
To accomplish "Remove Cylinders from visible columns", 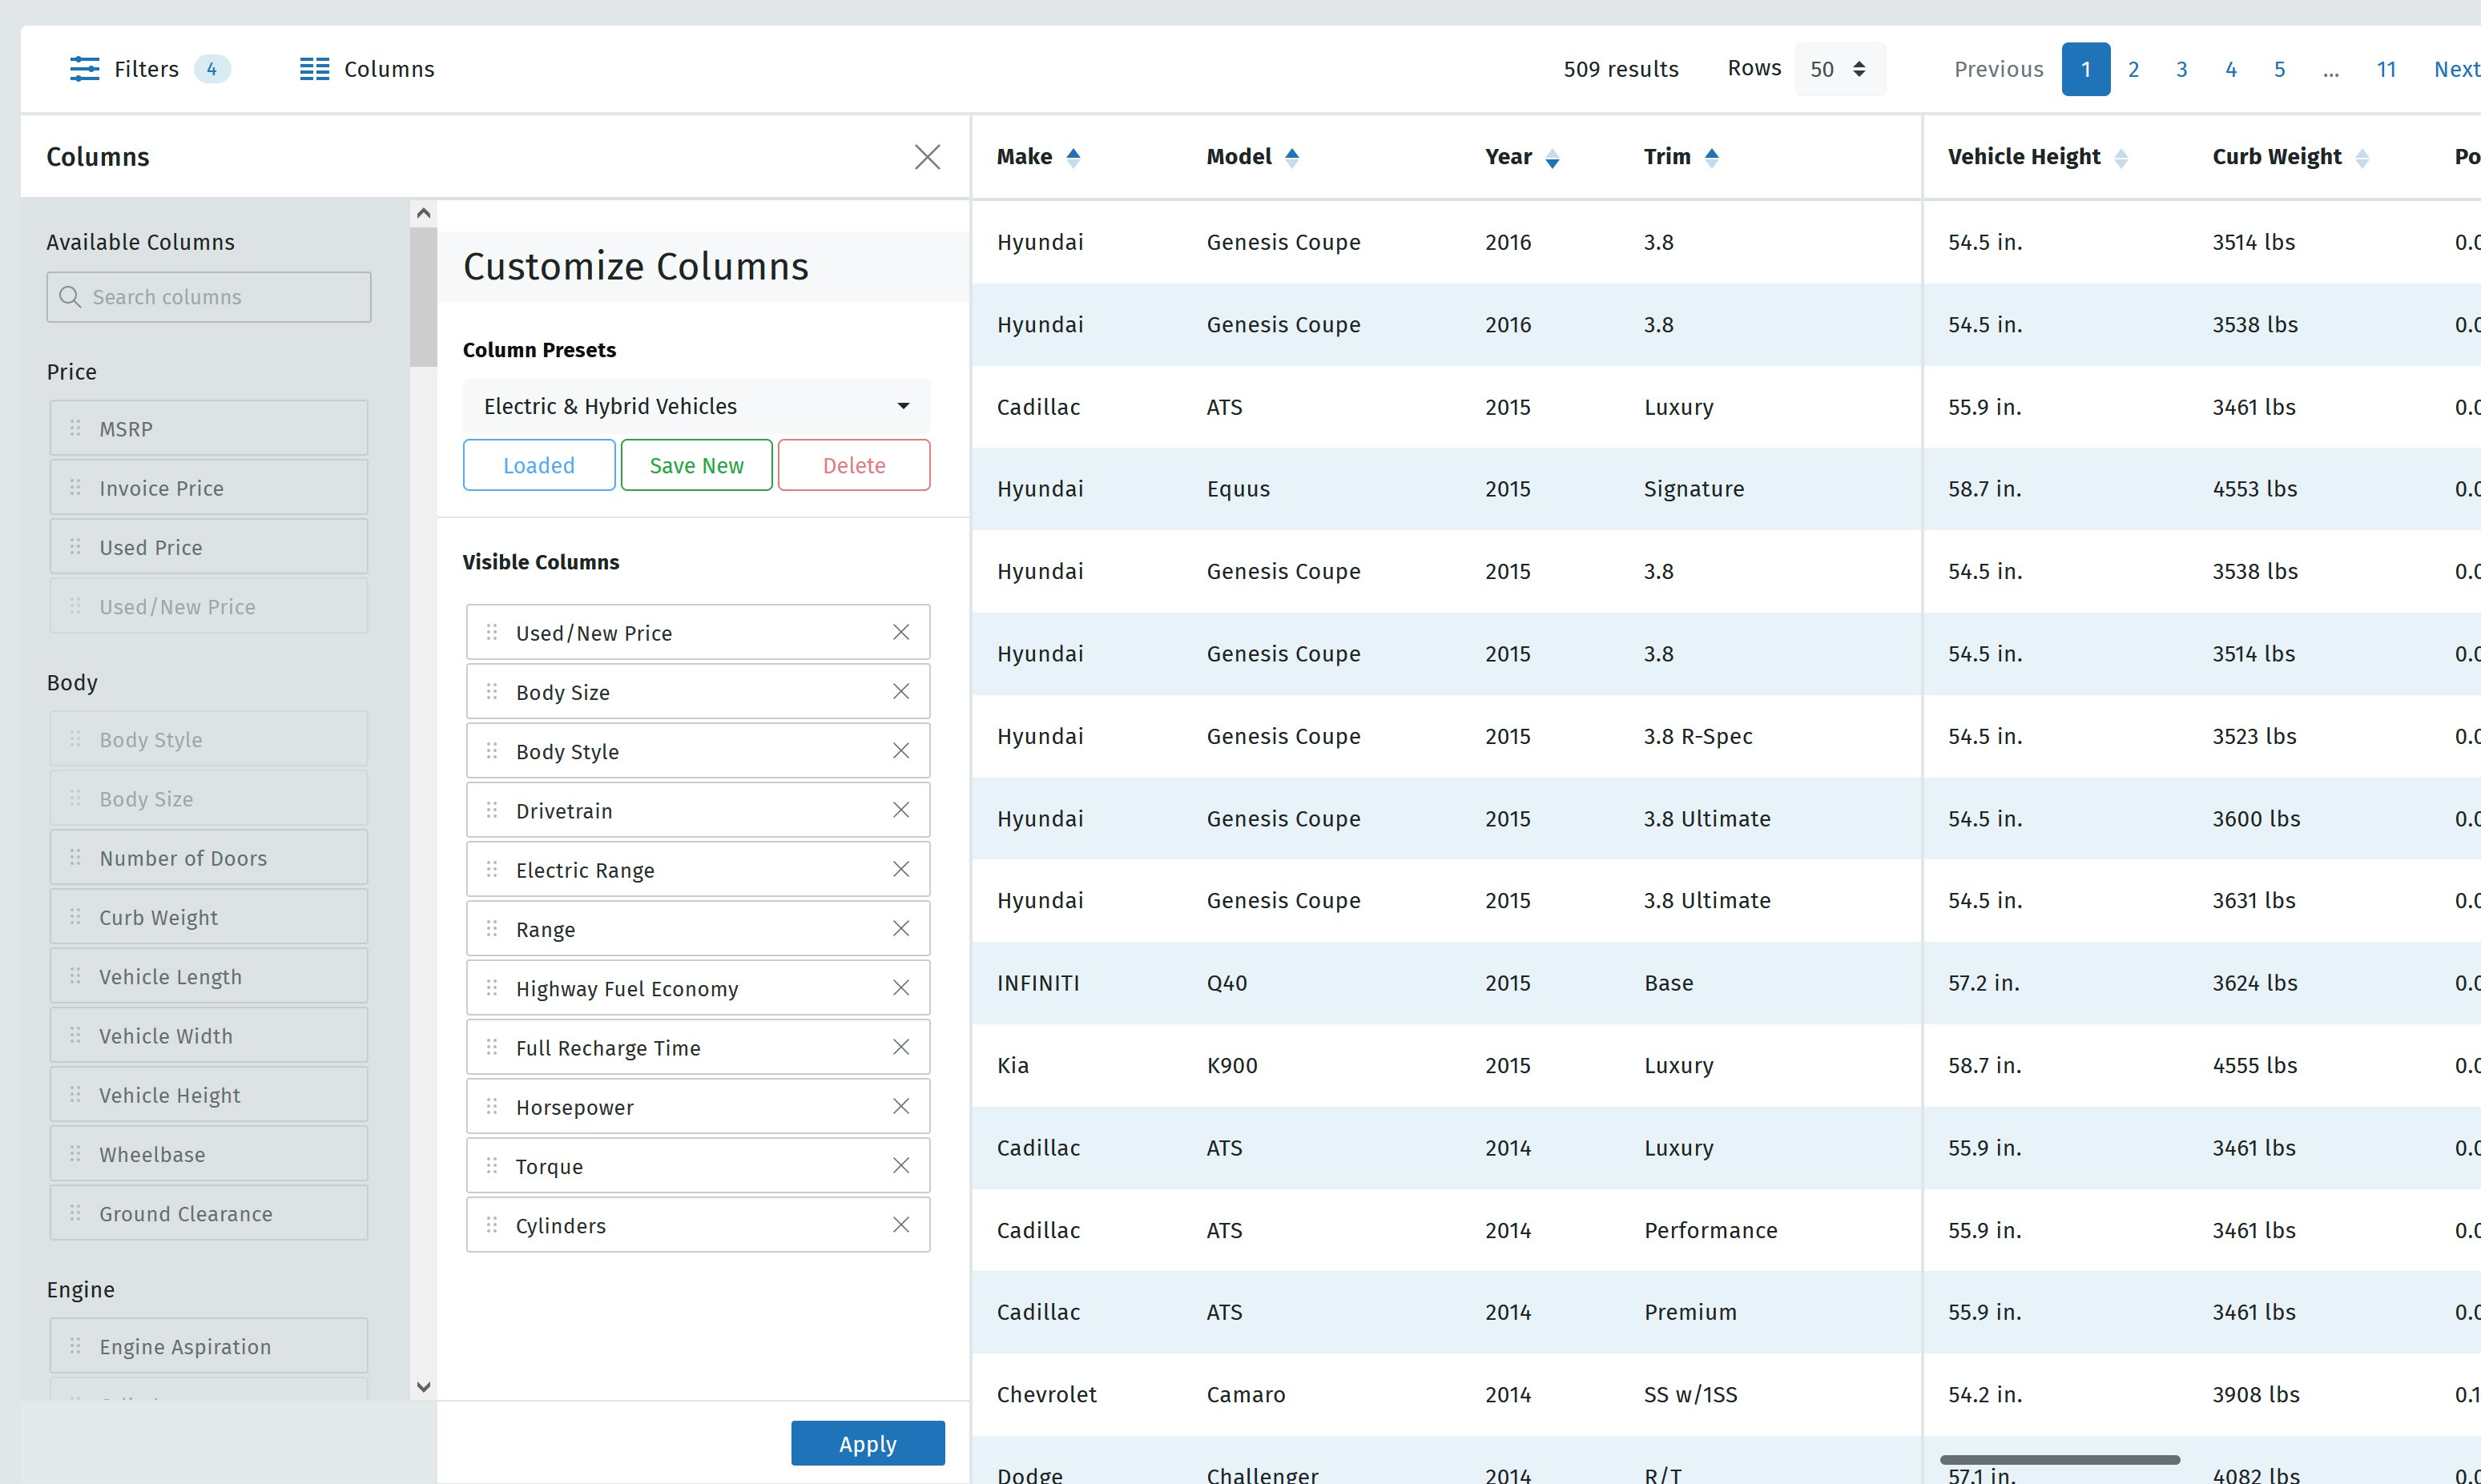I will (x=901, y=1225).
